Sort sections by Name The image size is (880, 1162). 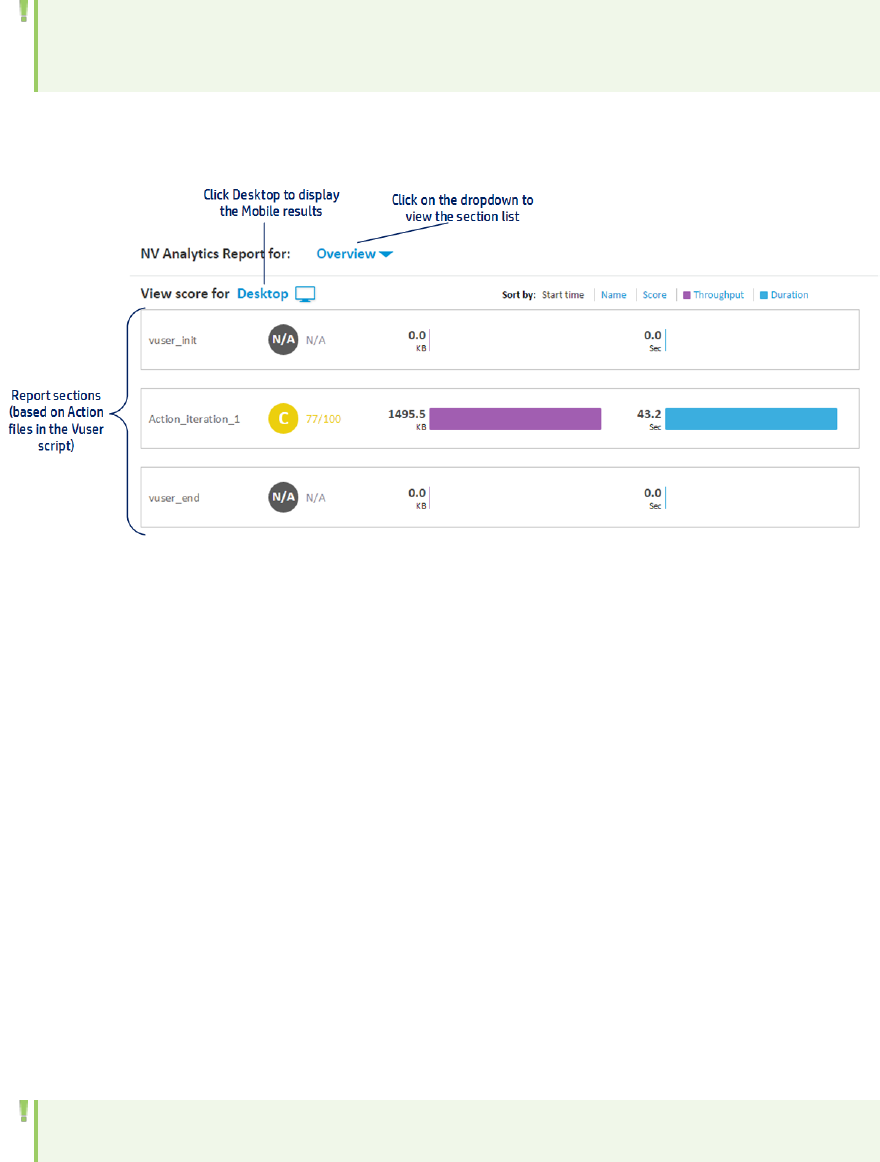pos(614,295)
